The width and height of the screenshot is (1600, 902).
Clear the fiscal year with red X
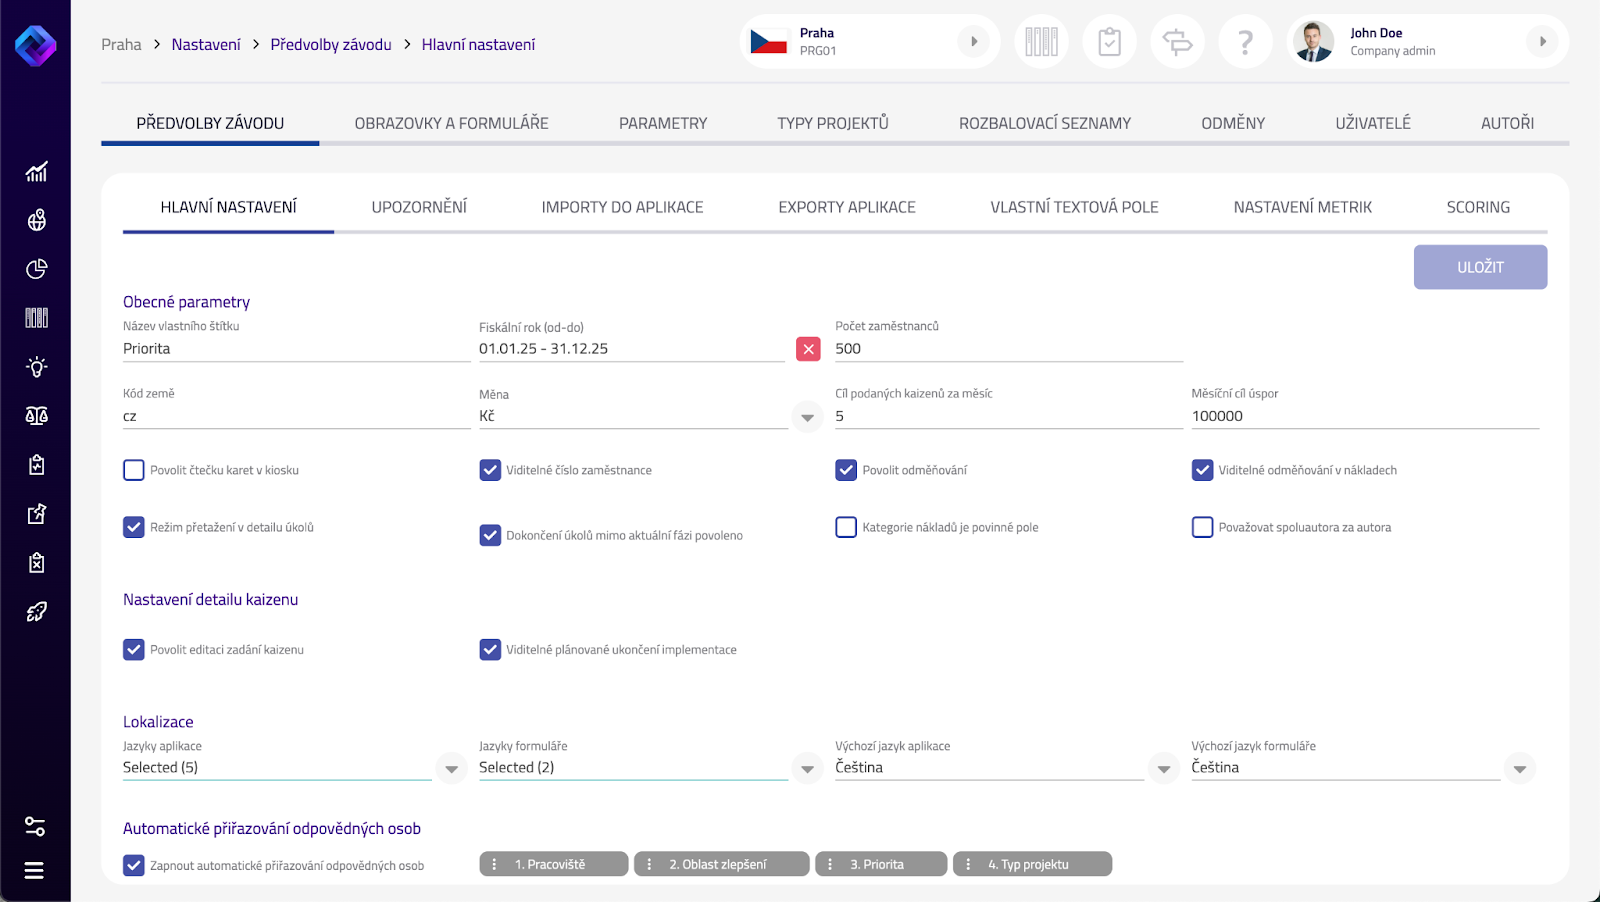(808, 349)
